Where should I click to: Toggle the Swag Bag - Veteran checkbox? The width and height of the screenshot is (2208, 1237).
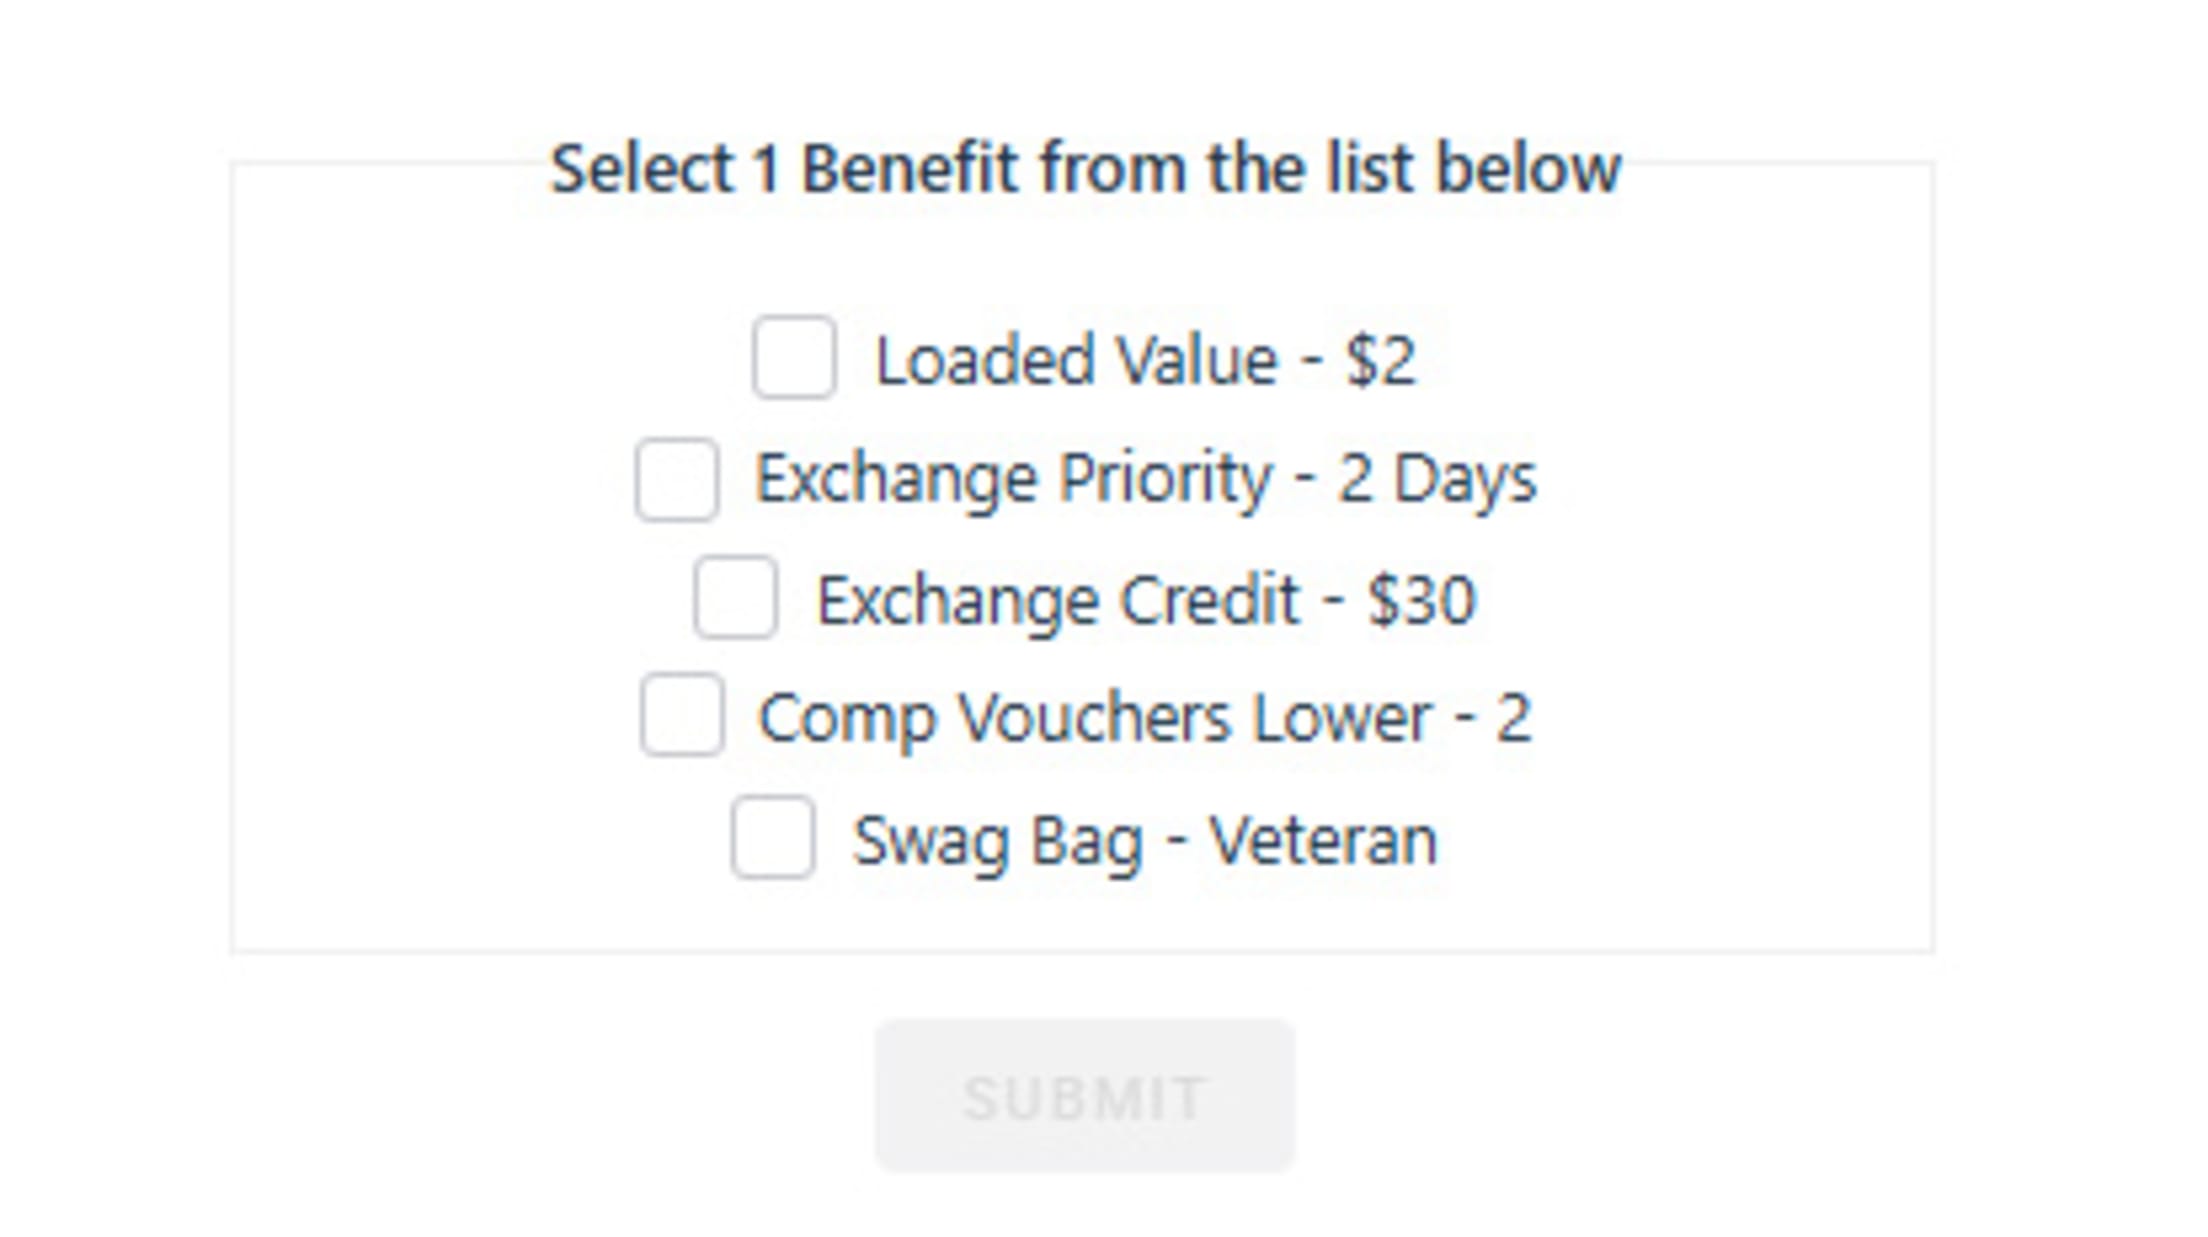(x=772, y=837)
